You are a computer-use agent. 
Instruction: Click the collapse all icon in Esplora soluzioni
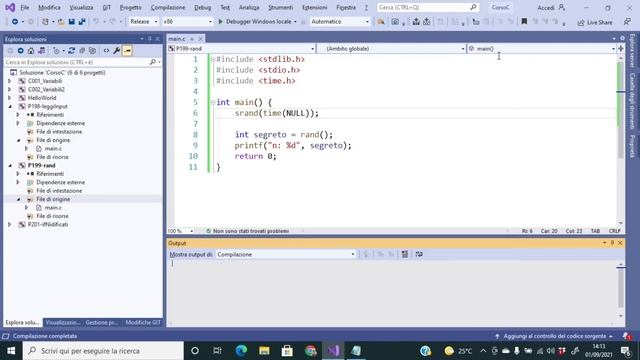[82, 51]
